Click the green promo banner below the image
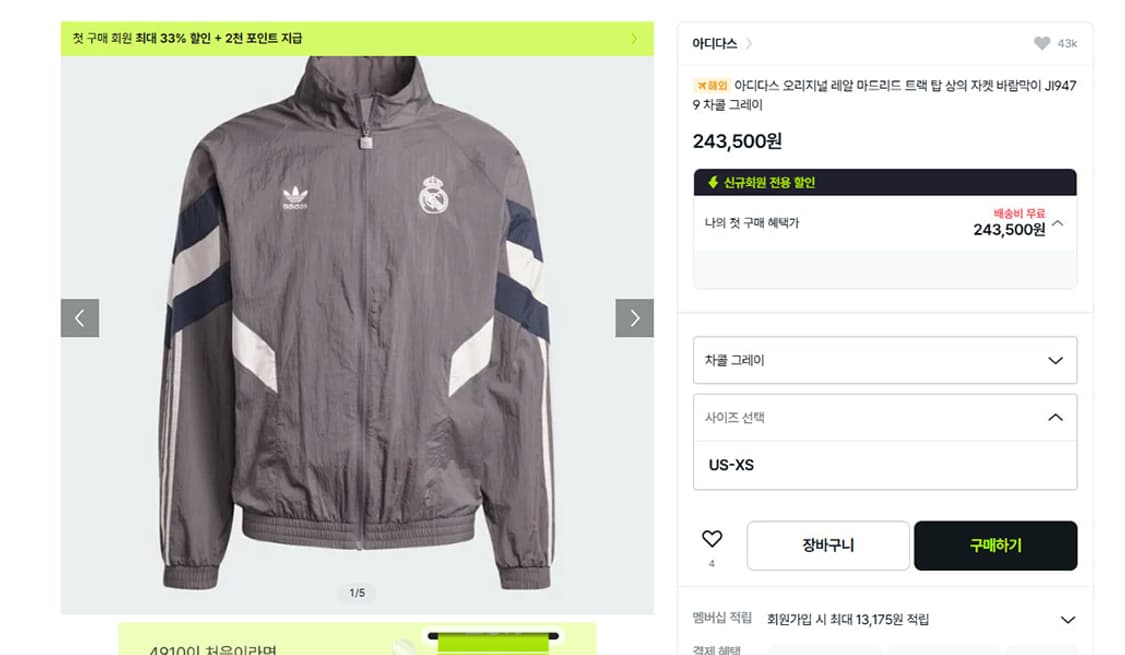The height and width of the screenshot is (655, 1125). pos(357,640)
